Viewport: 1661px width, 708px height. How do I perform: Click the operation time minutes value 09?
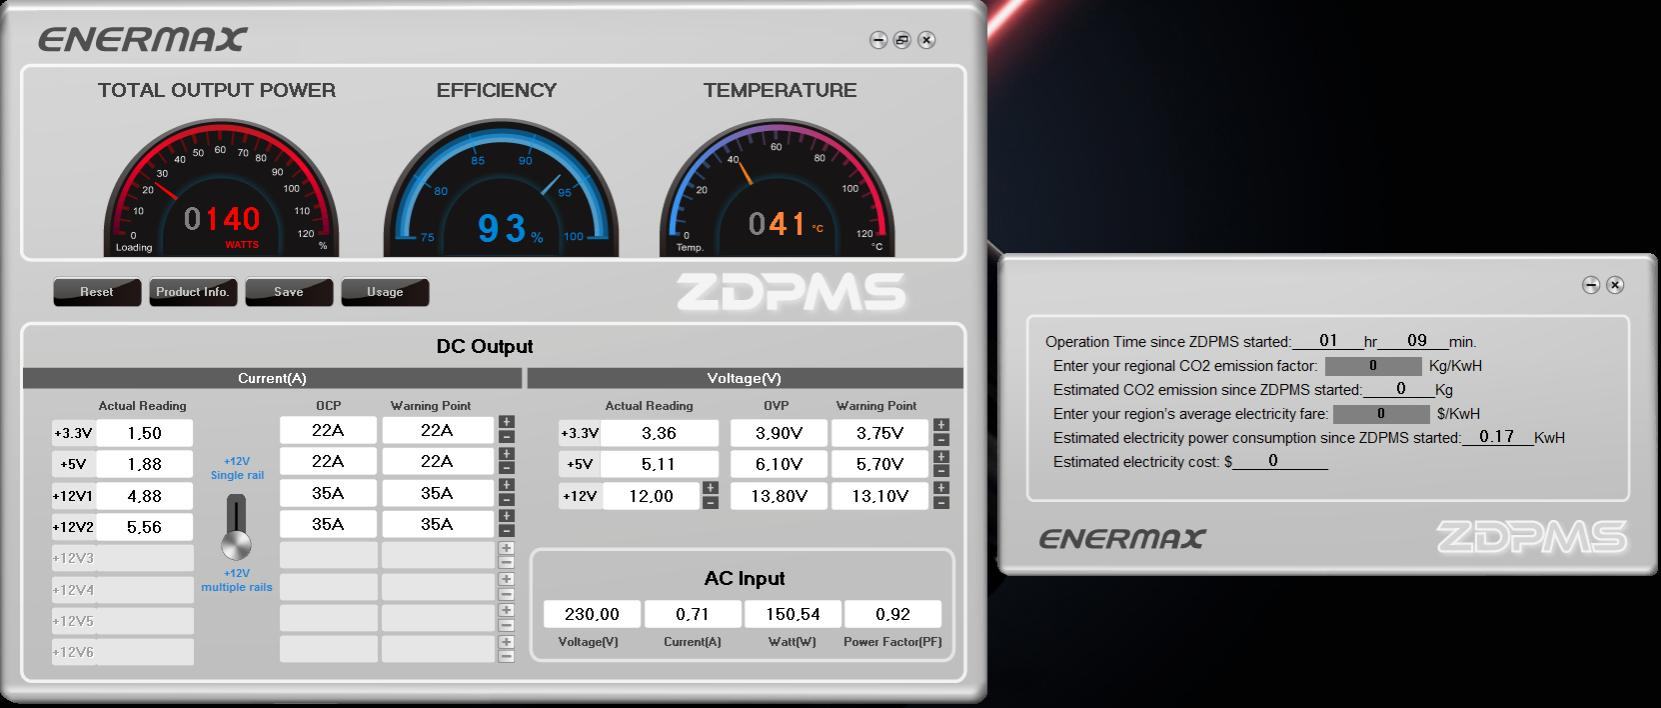[1417, 341]
